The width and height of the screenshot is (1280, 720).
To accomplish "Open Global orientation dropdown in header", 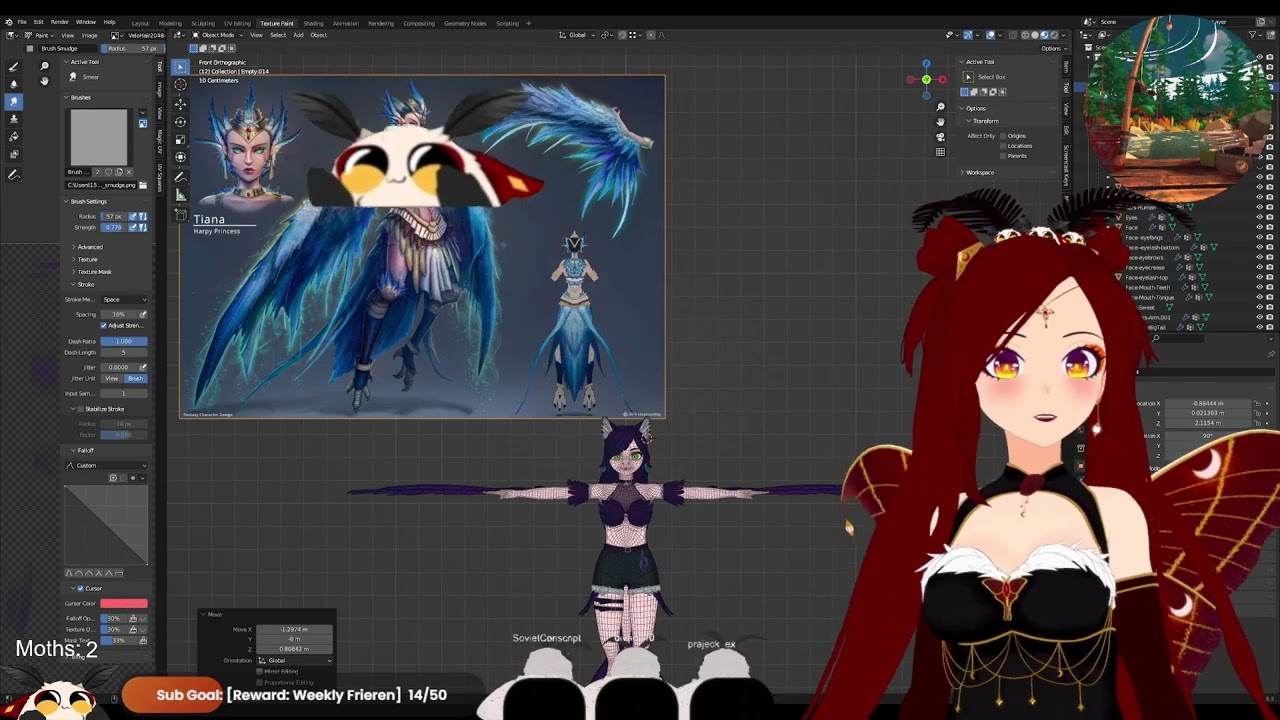I will (x=579, y=35).
